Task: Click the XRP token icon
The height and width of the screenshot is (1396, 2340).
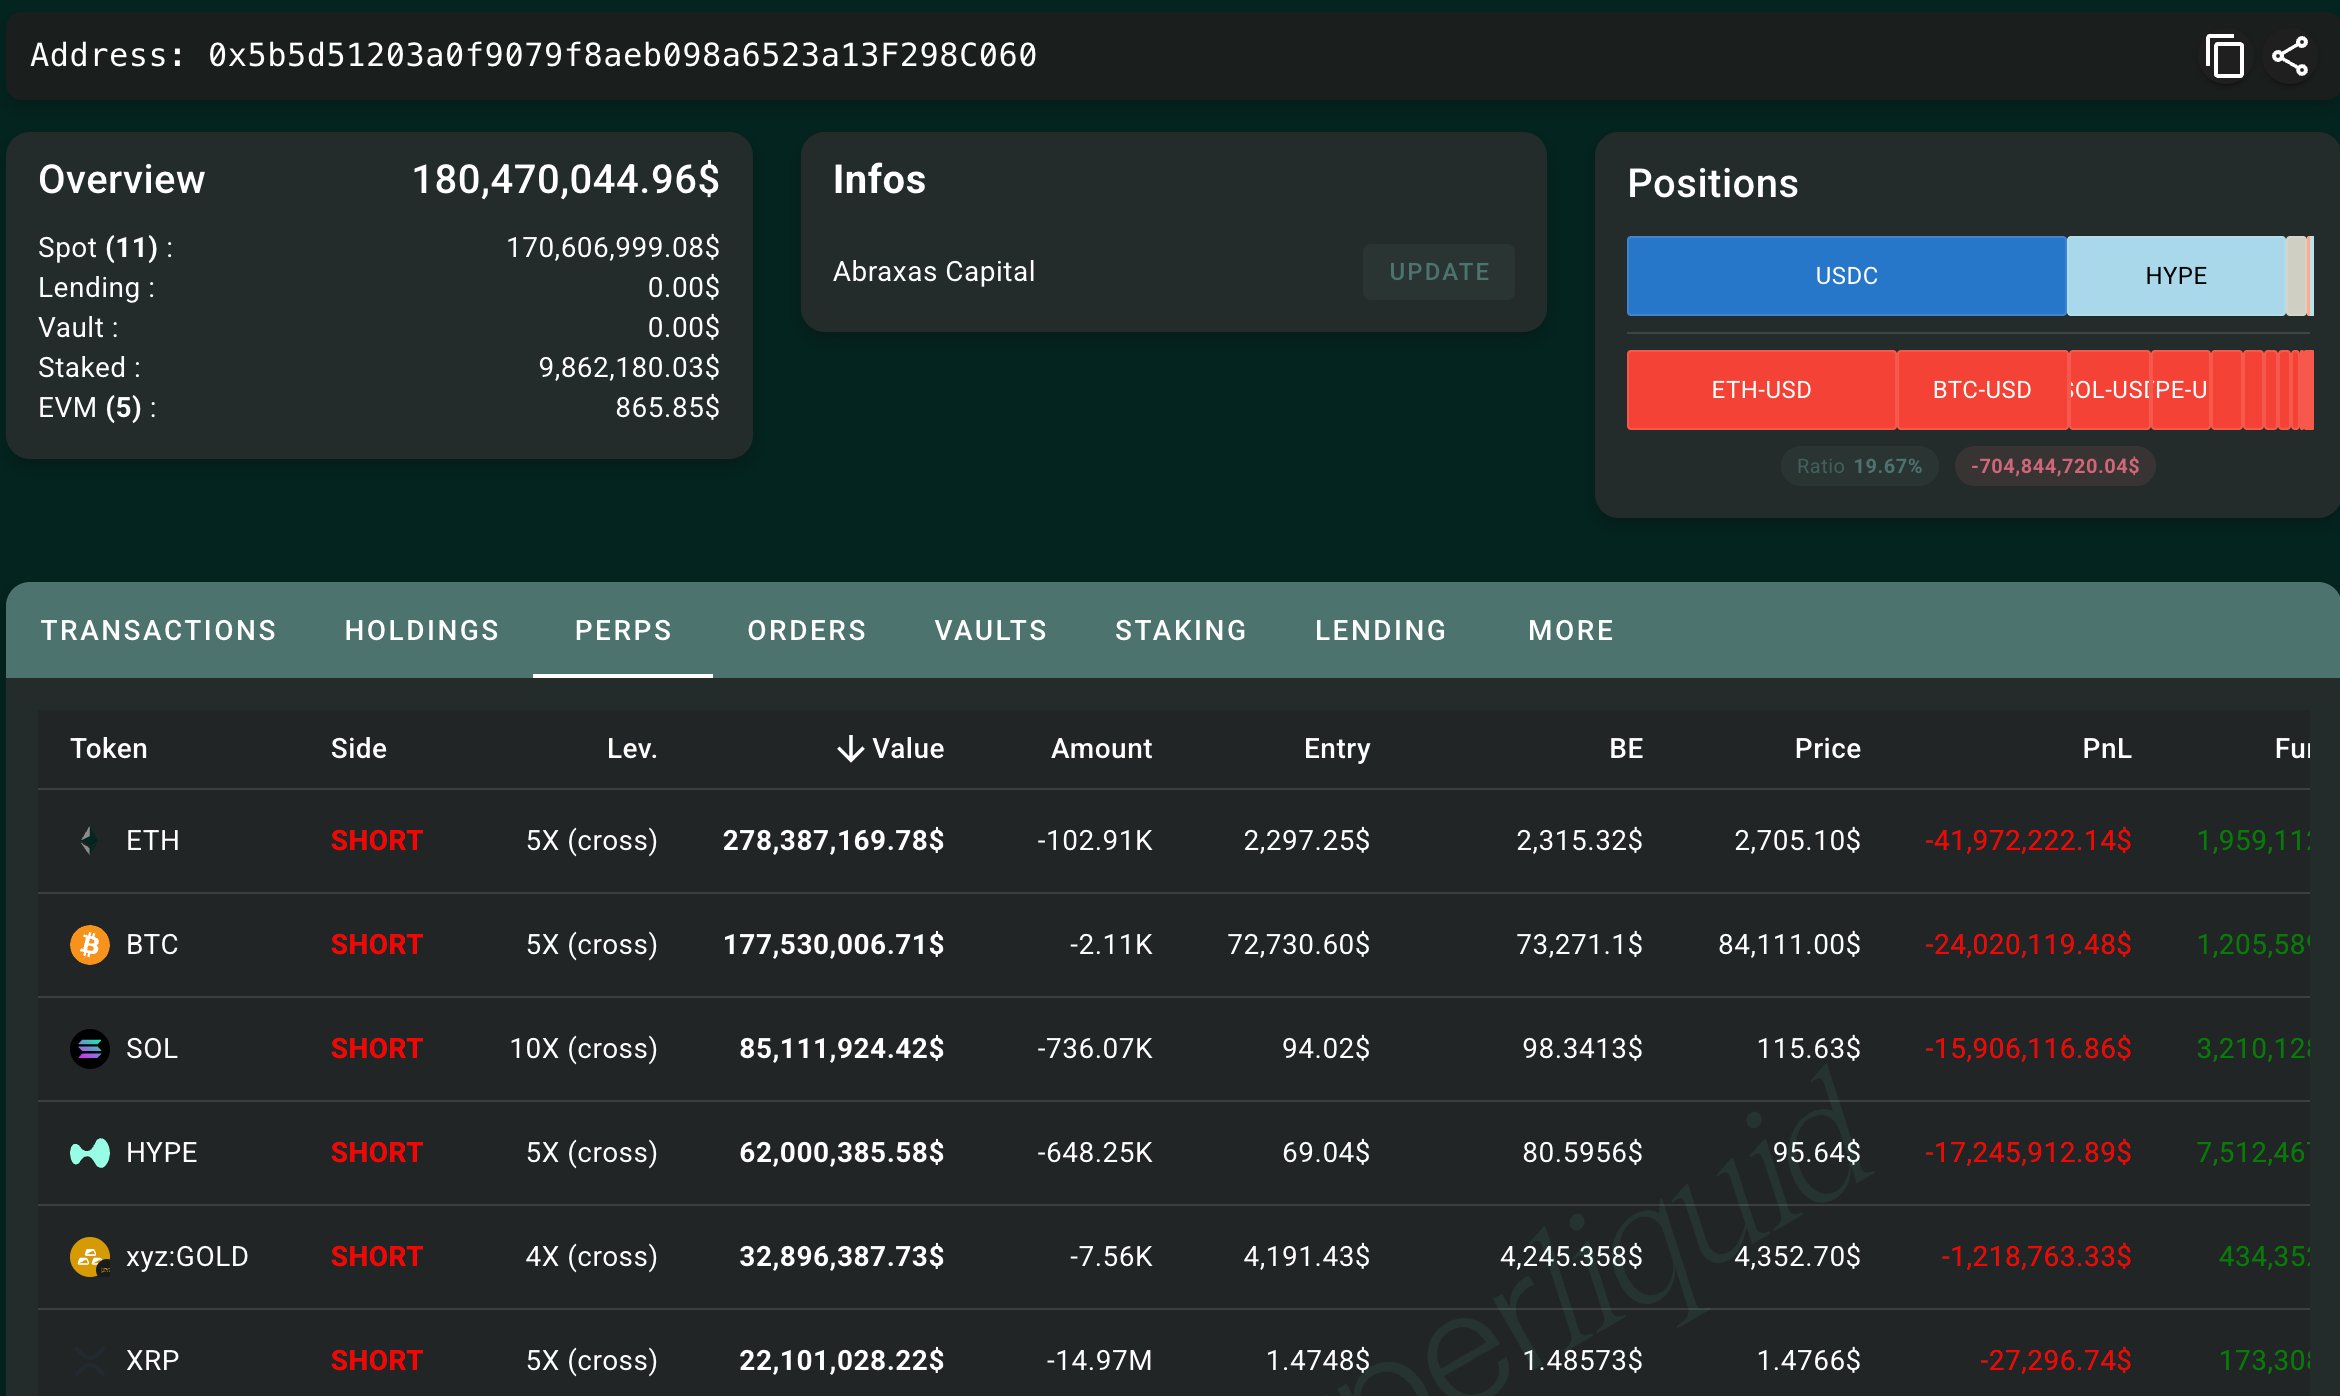Action: click(x=89, y=1361)
